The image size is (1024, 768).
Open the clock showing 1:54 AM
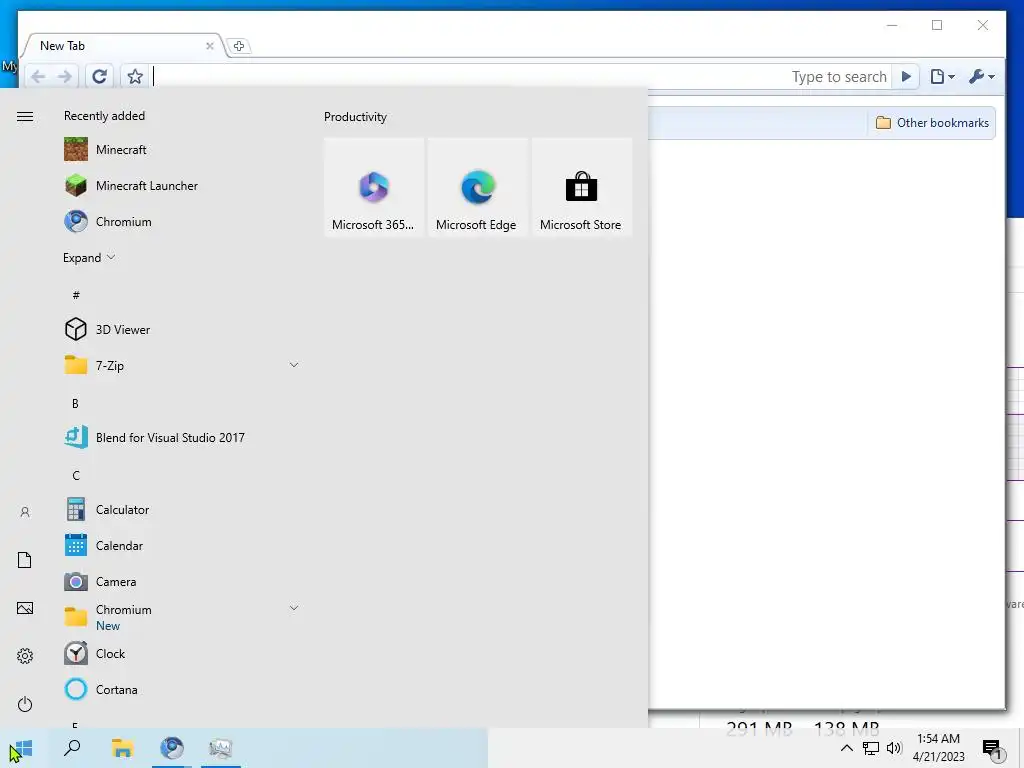click(938, 748)
